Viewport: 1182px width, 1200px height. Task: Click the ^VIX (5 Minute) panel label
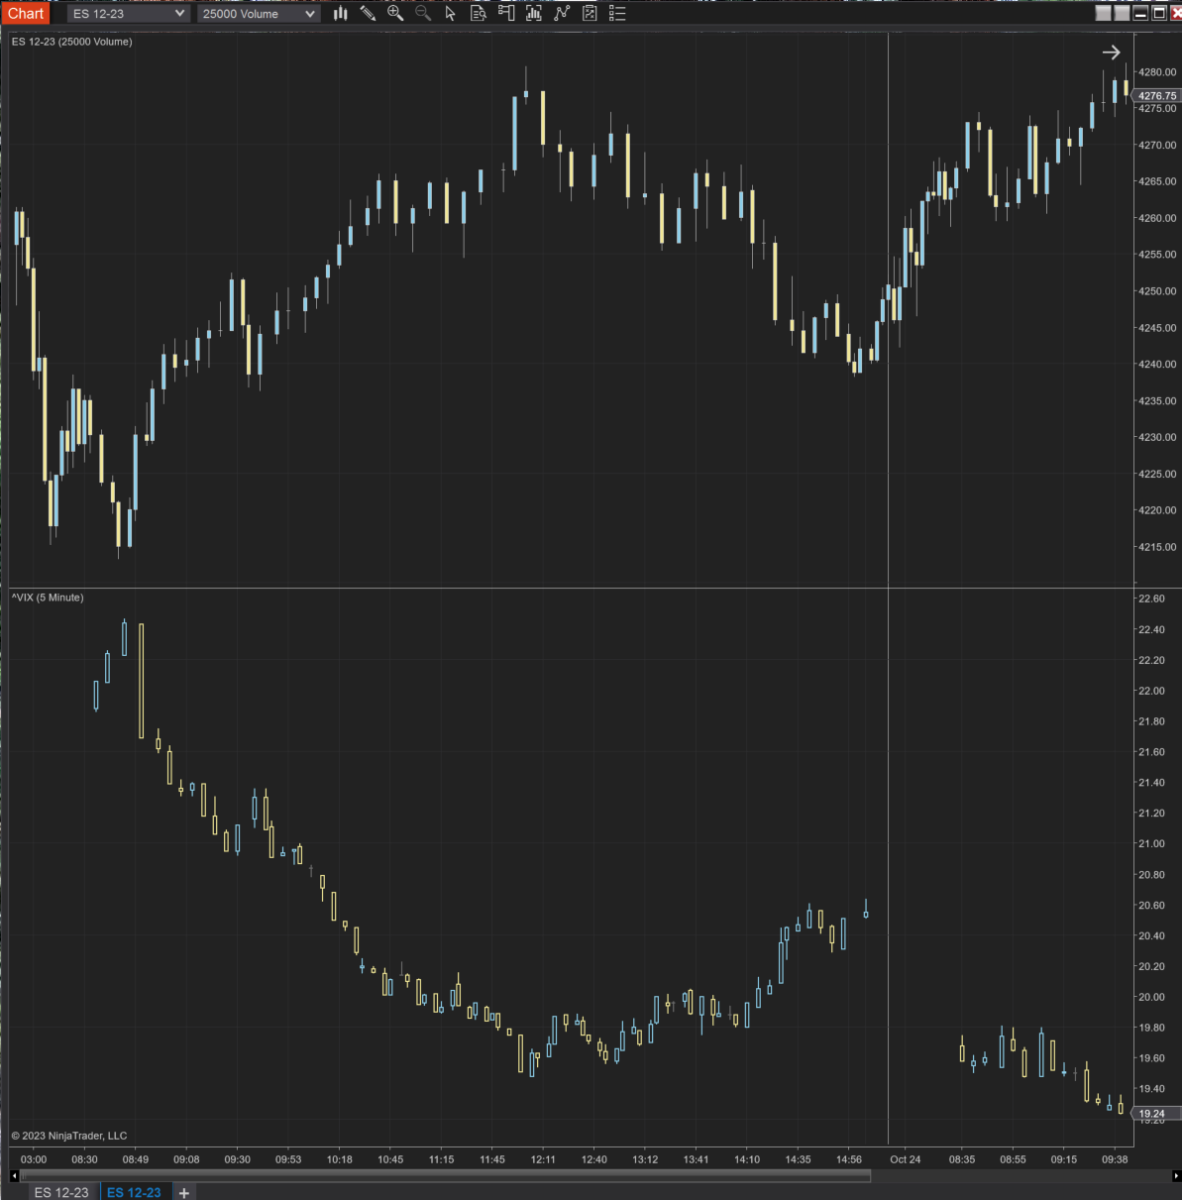[x=48, y=597]
